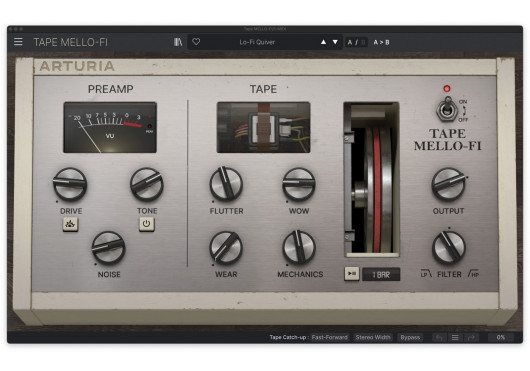Click the PREAMP section label
This screenshot has width=530, height=371.
pyautogui.click(x=111, y=89)
